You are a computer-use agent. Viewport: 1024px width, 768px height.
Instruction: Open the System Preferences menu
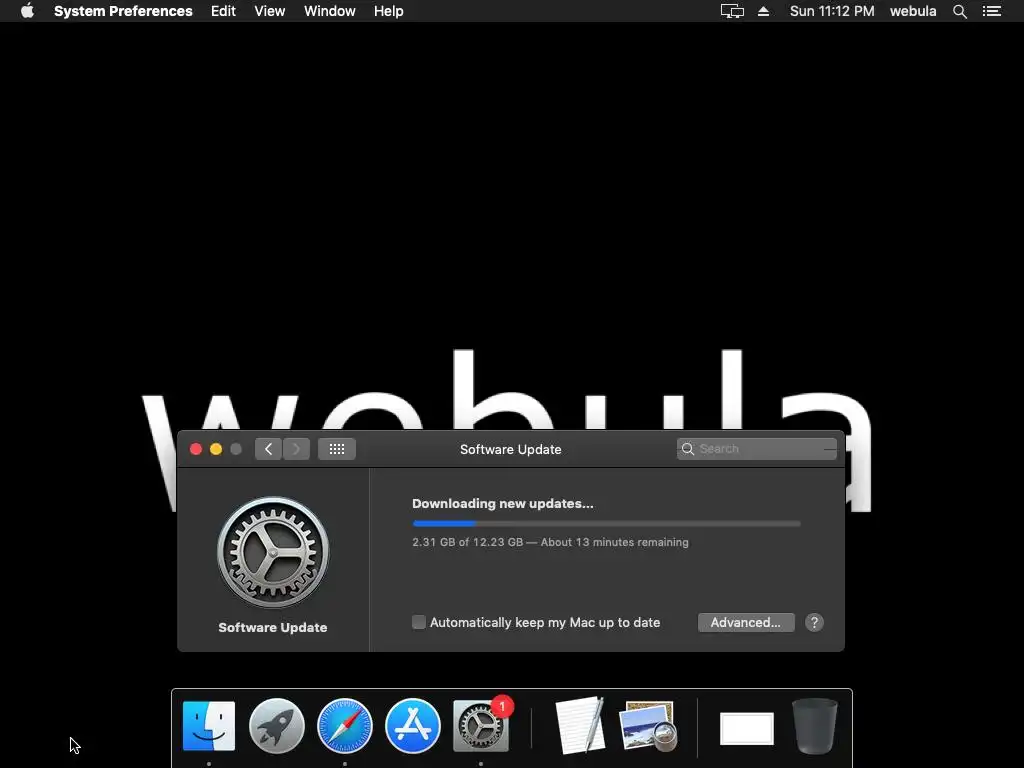[x=123, y=11]
